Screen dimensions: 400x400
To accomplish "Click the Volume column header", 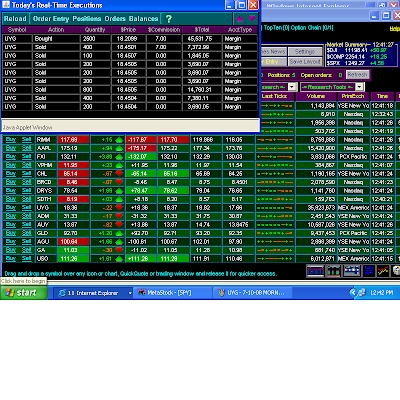I will click(x=316, y=96).
